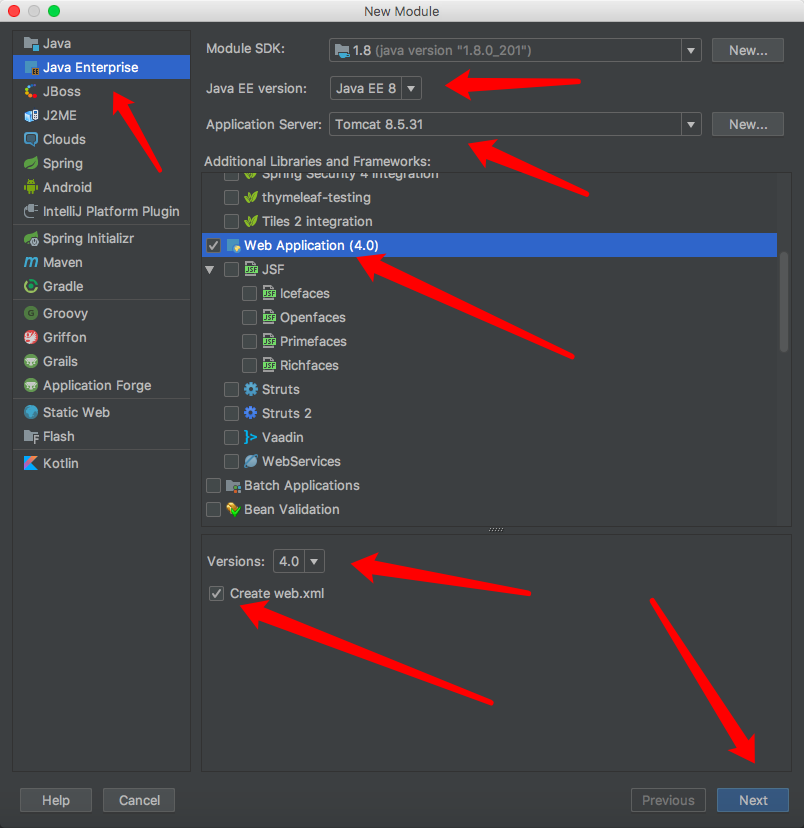Check the Openfaces checkbox
The height and width of the screenshot is (828, 804).
[249, 317]
